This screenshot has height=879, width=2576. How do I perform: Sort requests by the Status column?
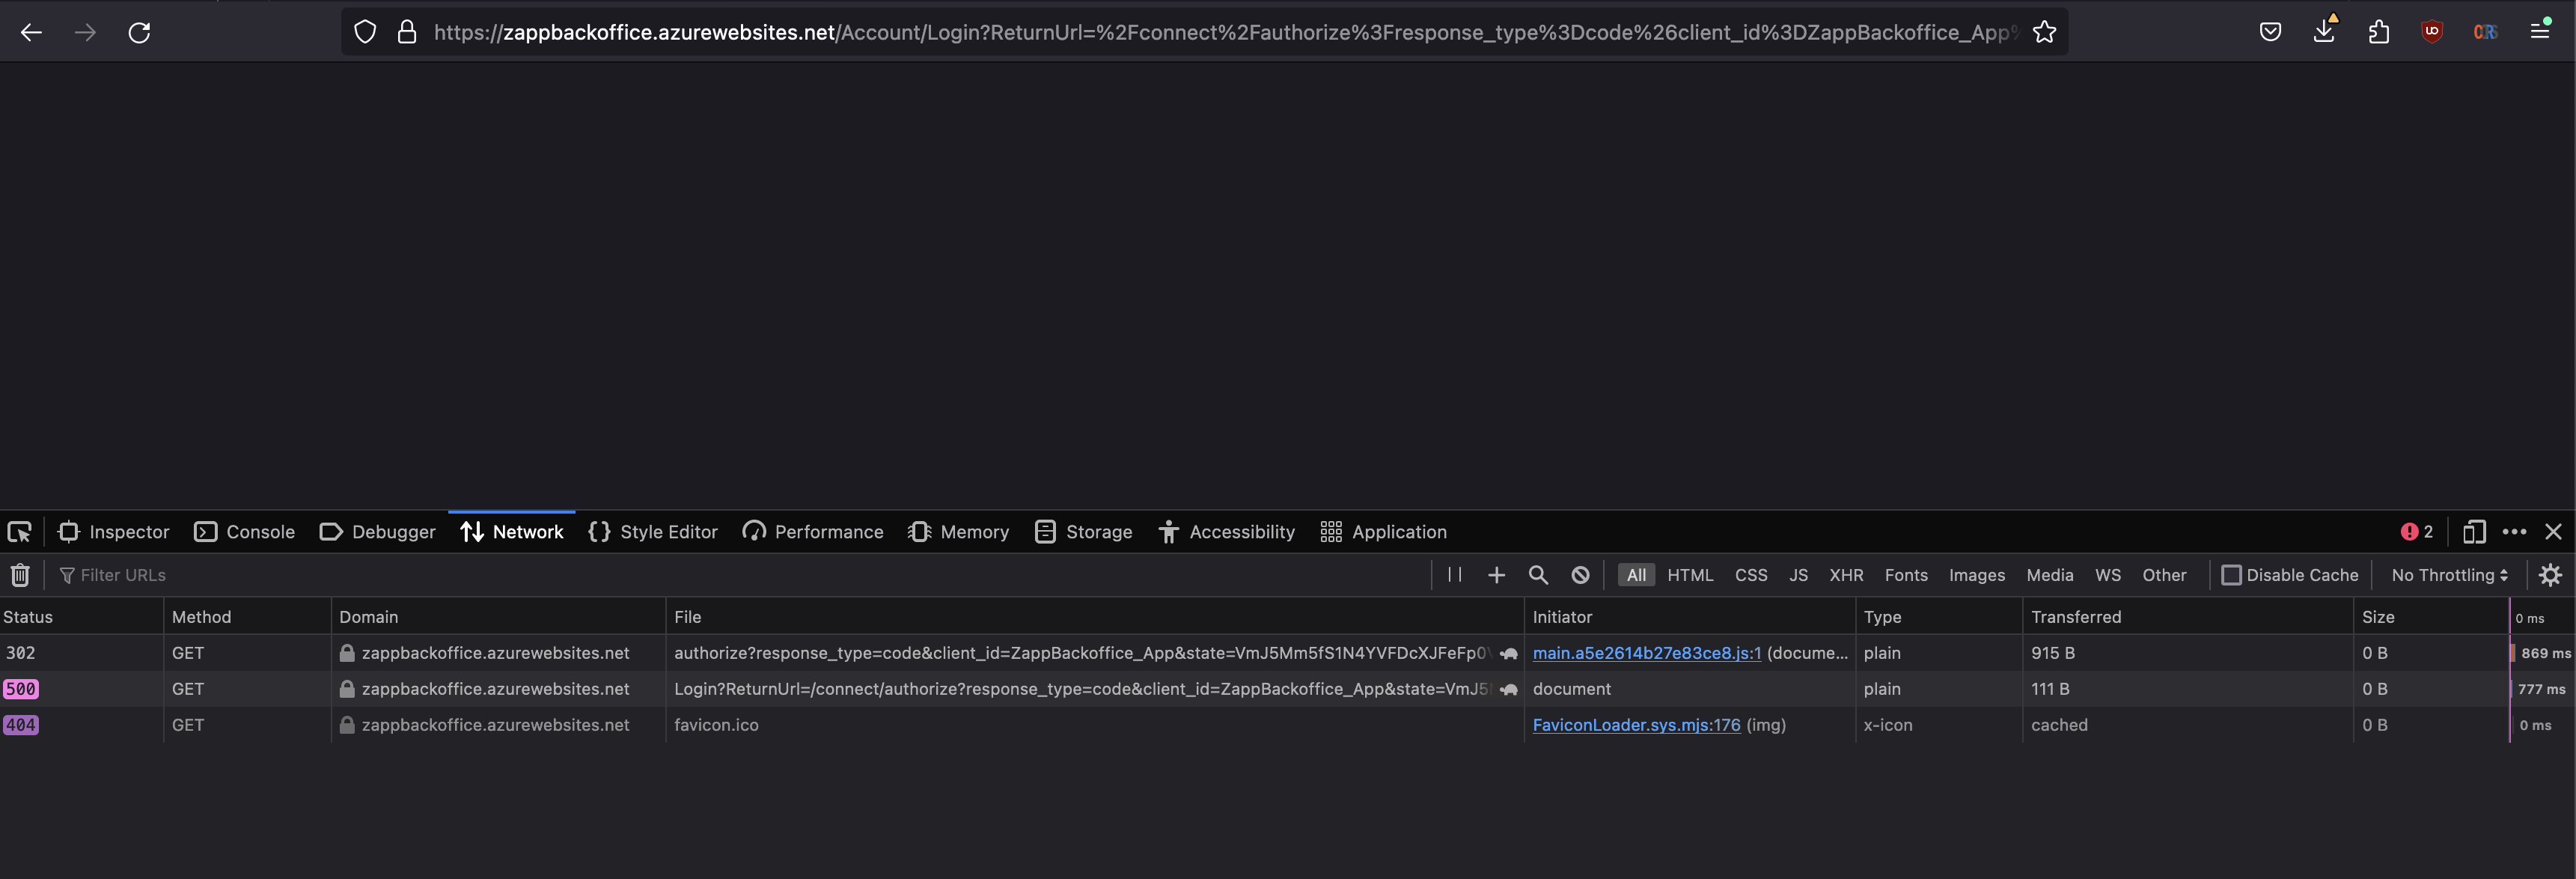pyautogui.click(x=27, y=616)
